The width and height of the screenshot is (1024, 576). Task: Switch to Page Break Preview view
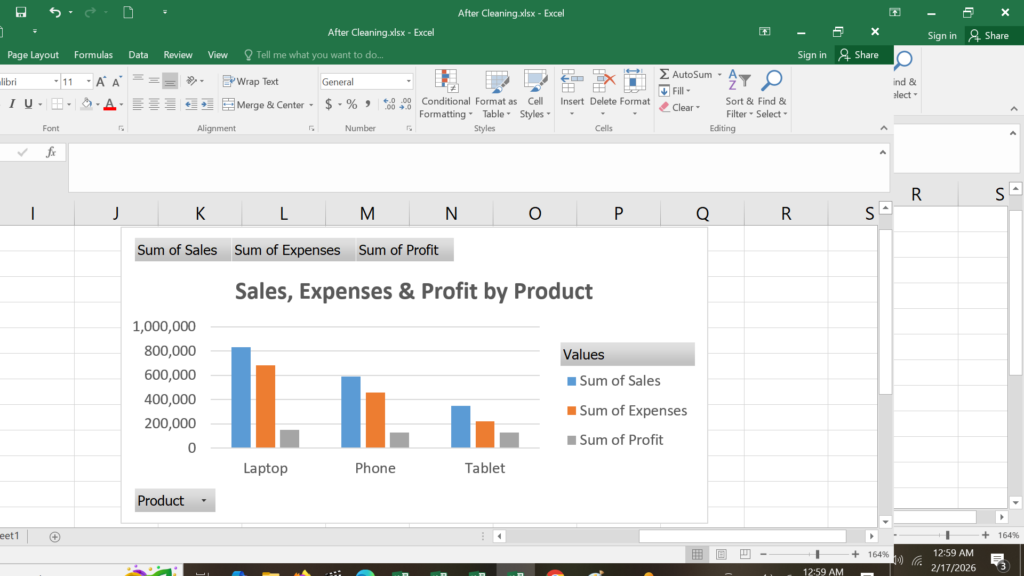[x=744, y=554]
